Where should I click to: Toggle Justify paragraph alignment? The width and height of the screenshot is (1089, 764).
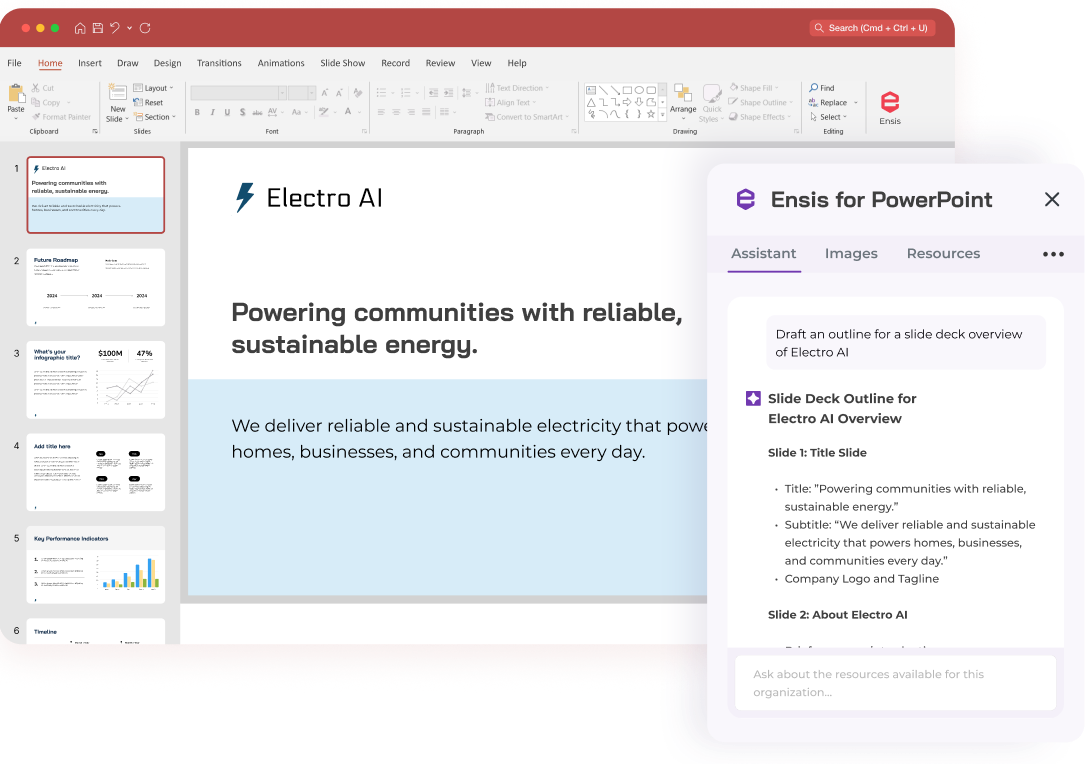[426, 112]
